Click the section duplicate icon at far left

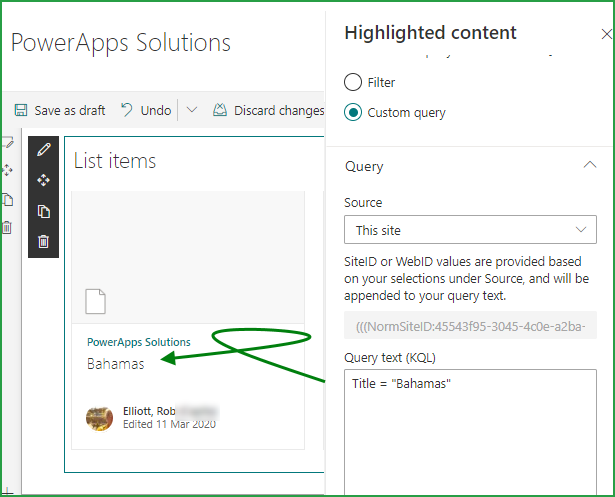8,199
